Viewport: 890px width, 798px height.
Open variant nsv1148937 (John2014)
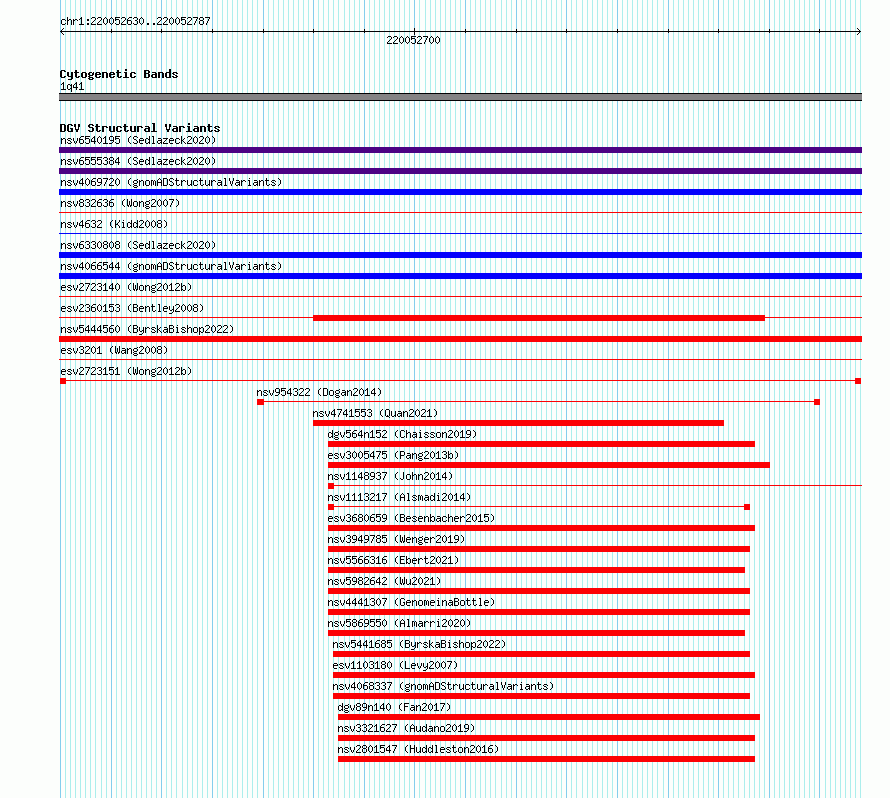[x=391, y=476]
